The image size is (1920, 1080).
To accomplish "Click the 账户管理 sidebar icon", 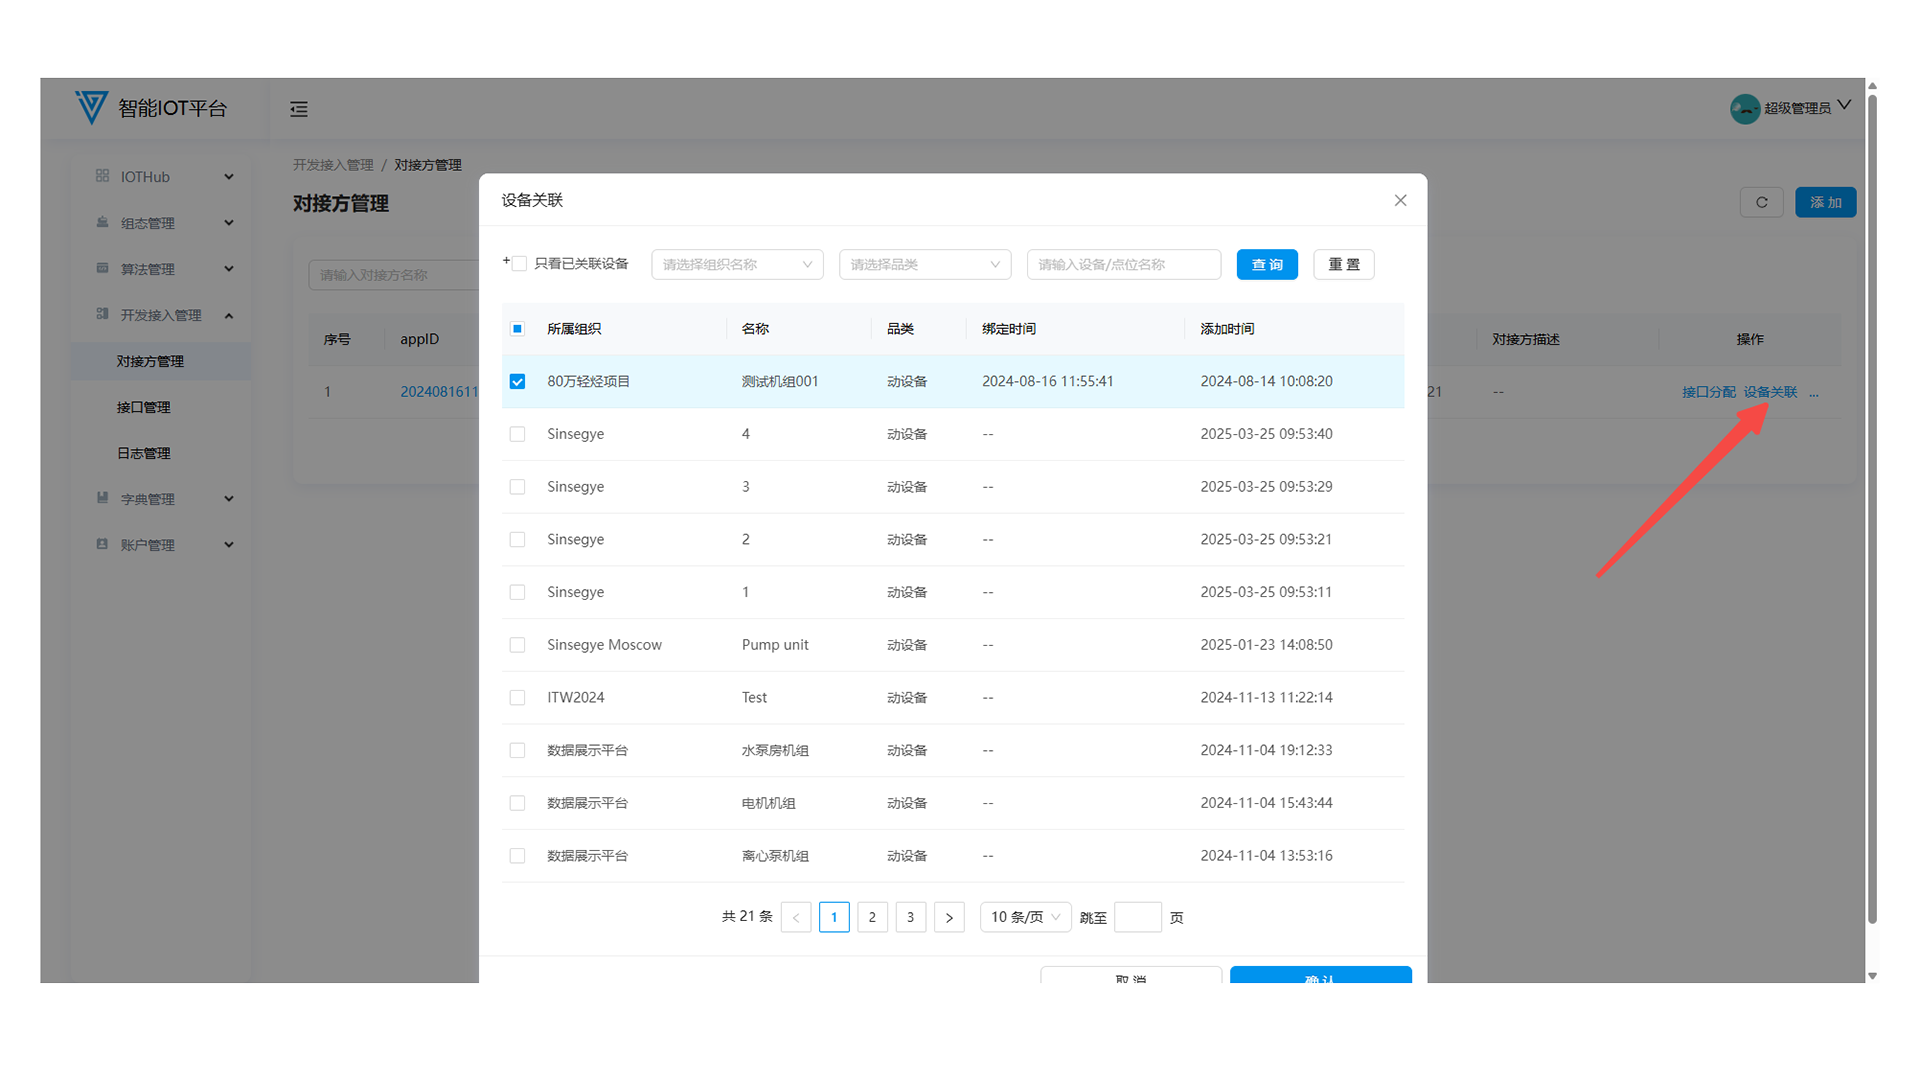I will click(x=102, y=544).
